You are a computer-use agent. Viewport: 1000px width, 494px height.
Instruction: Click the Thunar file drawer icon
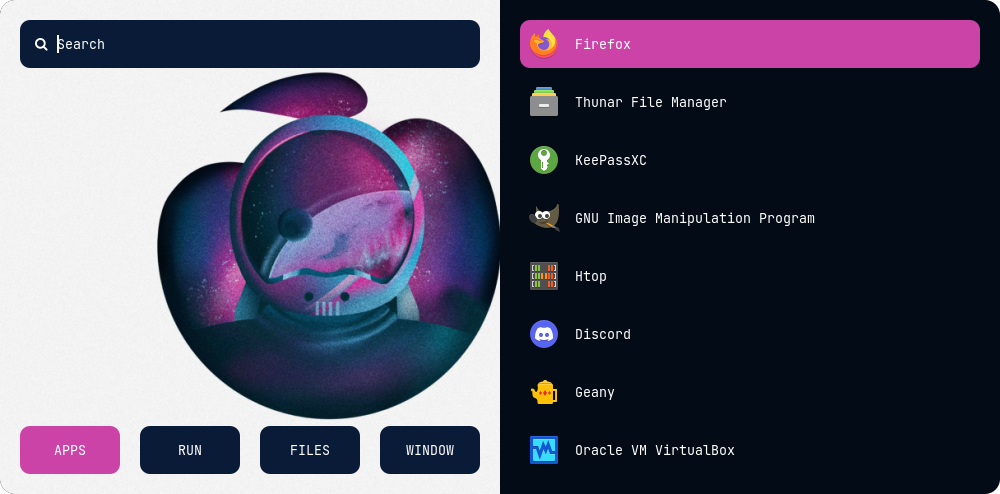coord(544,102)
